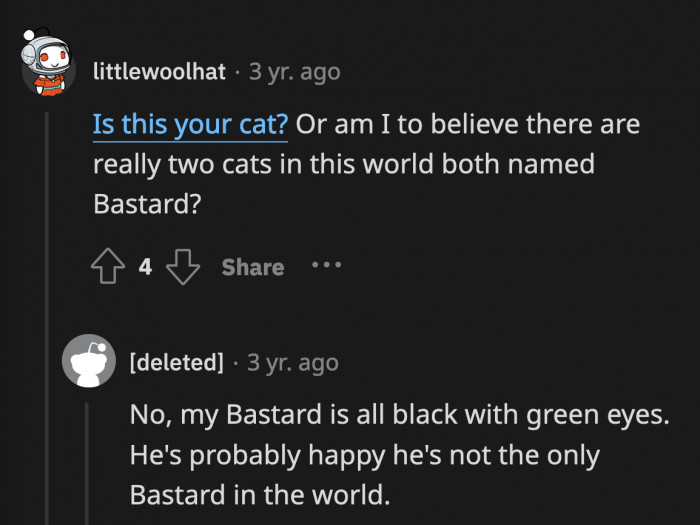Viewport: 700px width, 525px height.
Task: Click littlewoolhat's astronaut Snoo avatar
Action: [x=47, y=62]
